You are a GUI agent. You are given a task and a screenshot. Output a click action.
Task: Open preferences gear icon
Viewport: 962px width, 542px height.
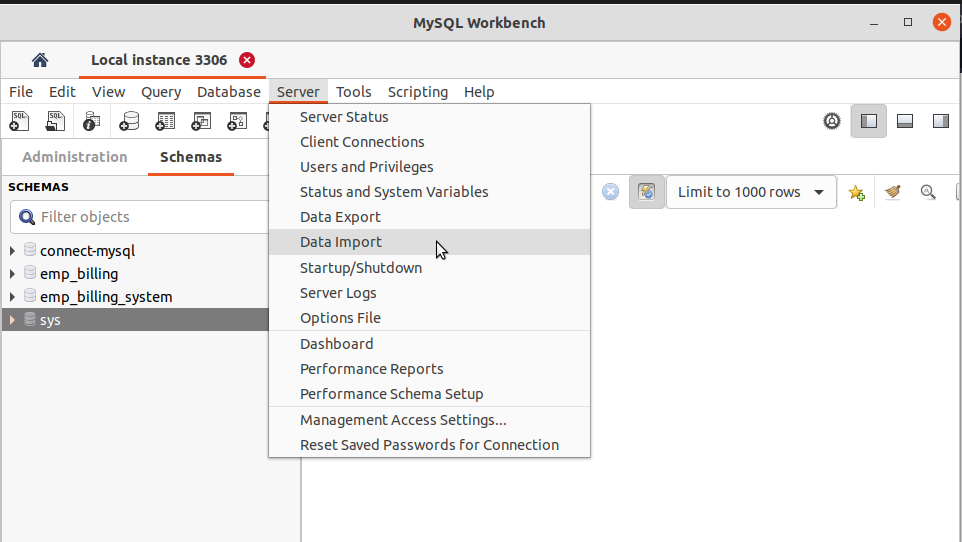click(832, 122)
